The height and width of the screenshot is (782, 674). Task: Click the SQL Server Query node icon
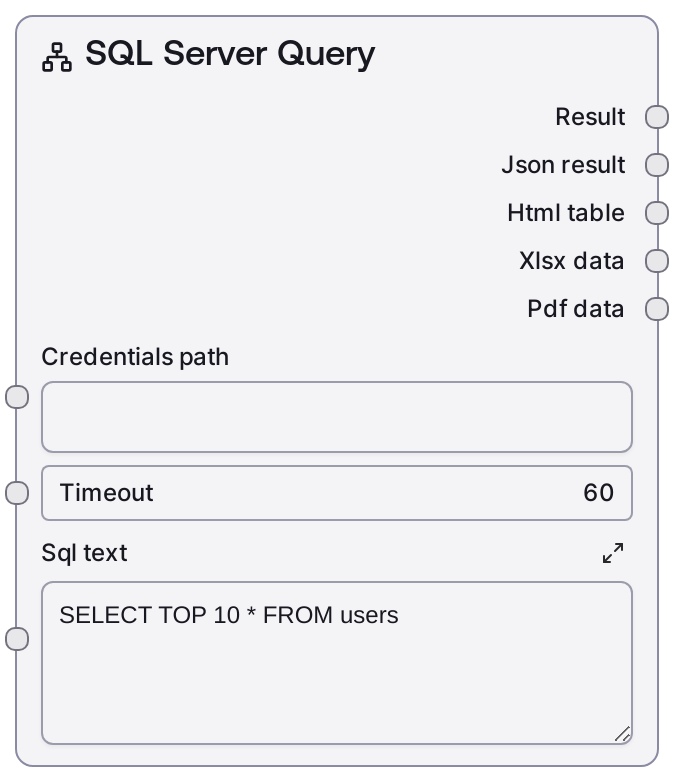57,58
